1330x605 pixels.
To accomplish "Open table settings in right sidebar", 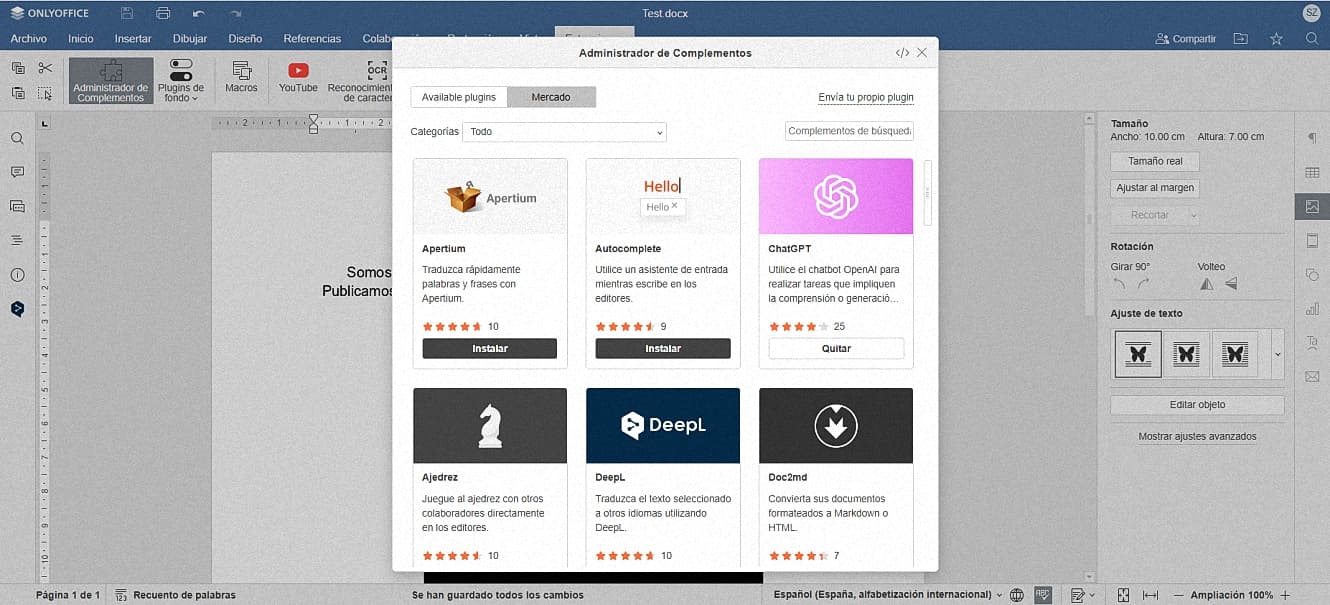I will [1312, 173].
